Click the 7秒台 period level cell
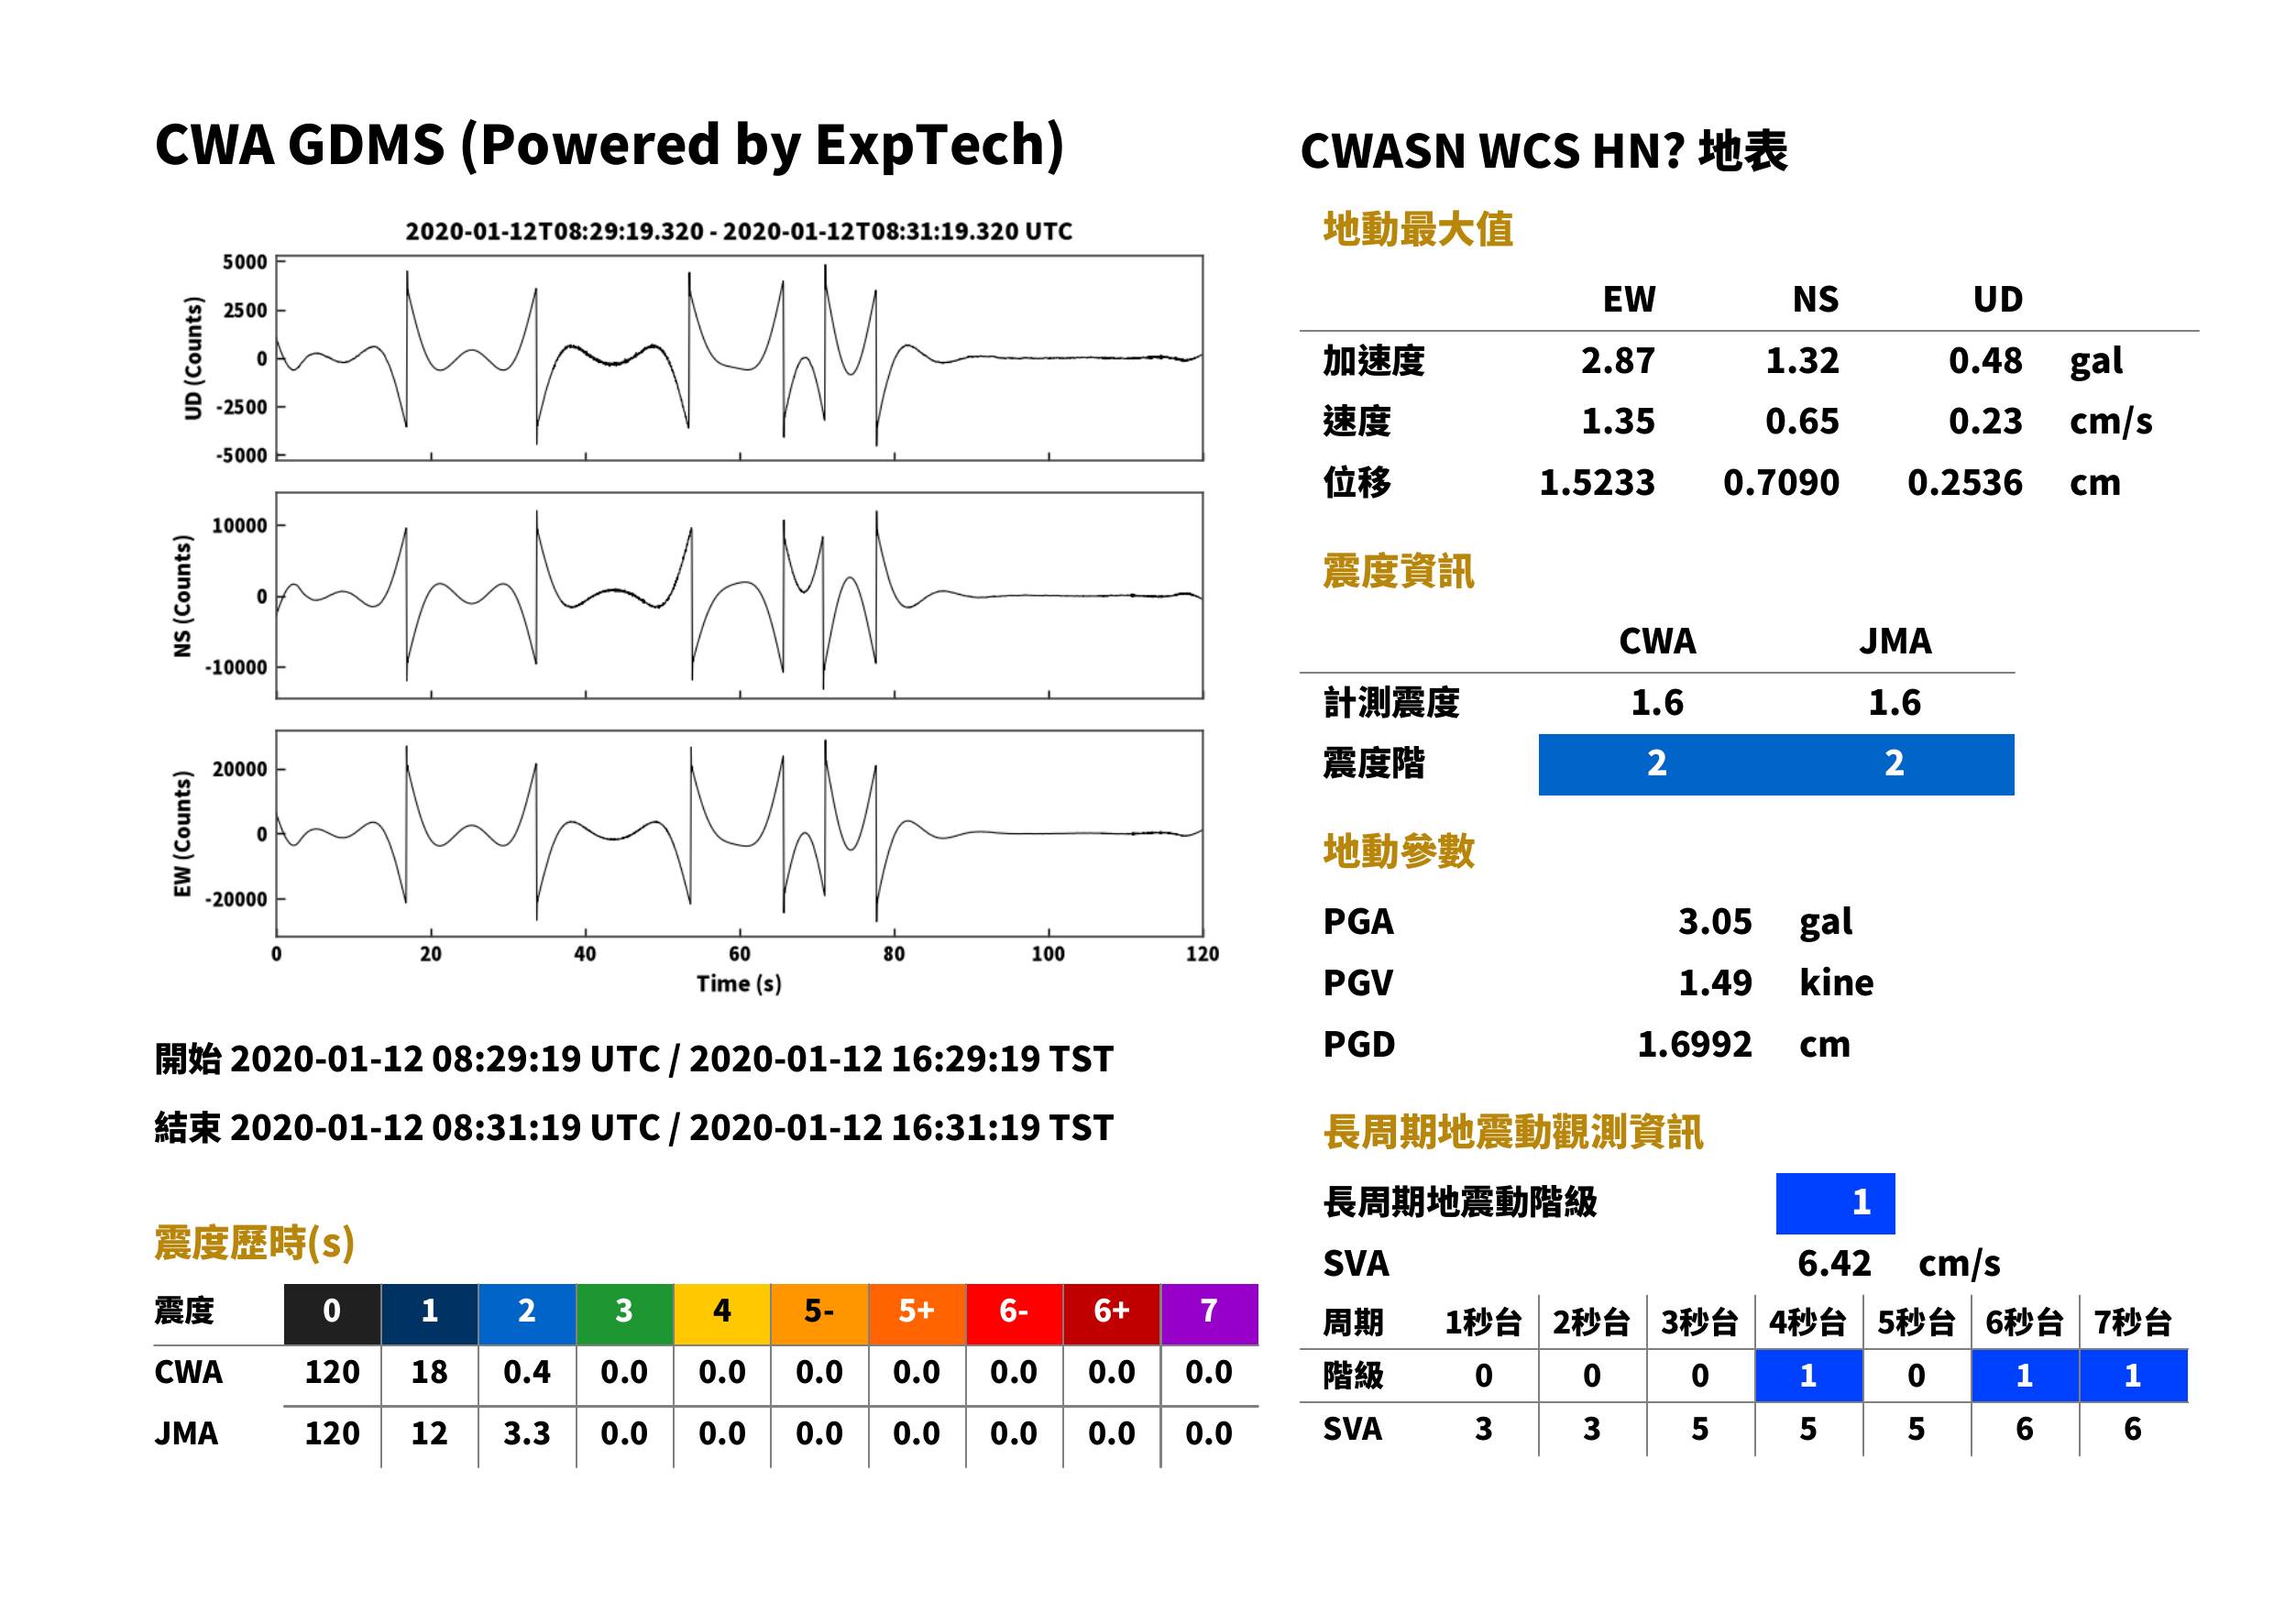This screenshot has width=2274, height=1624. 2133,1376
